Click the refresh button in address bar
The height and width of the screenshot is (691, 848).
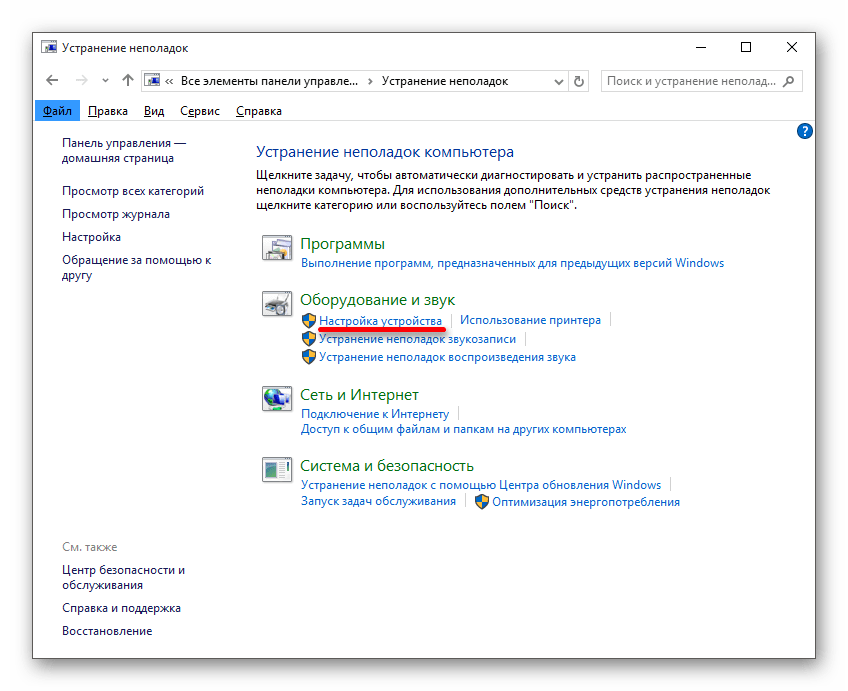pyautogui.click(x=580, y=81)
